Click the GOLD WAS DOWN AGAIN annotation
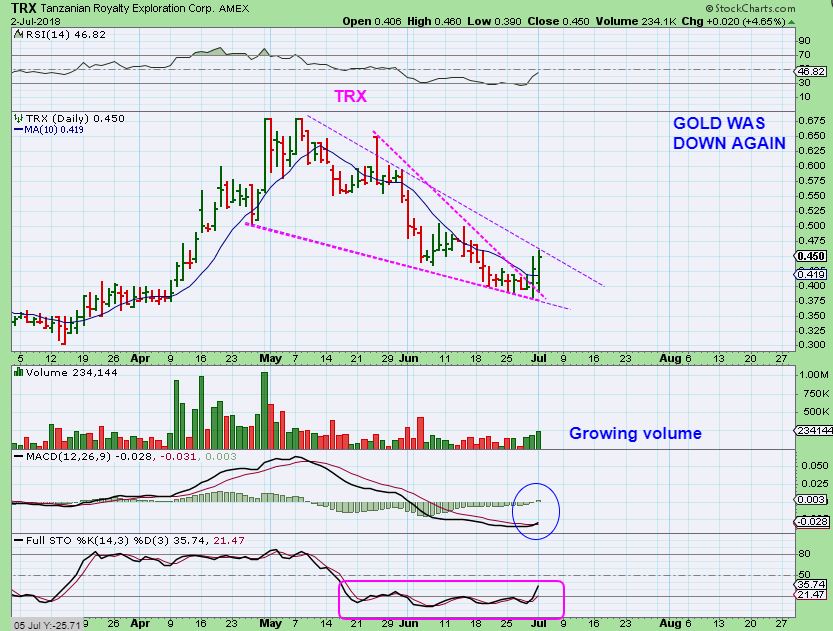Image resolution: width=833 pixels, height=631 pixels. [x=729, y=133]
